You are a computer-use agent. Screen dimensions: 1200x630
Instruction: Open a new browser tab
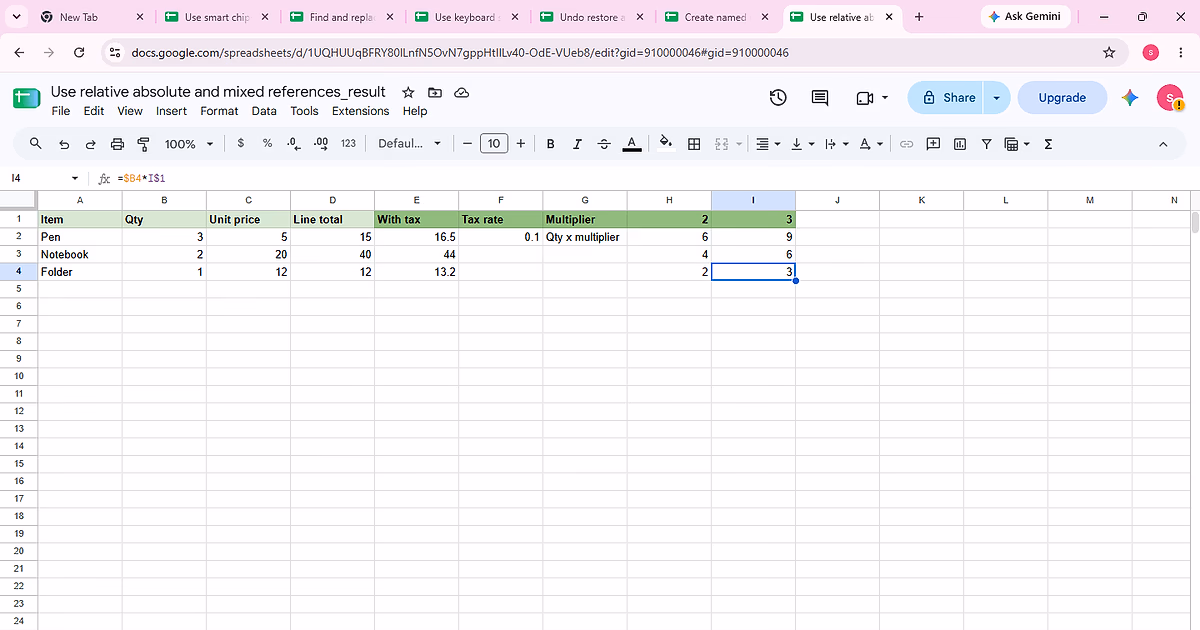pyautogui.click(x=919, y=17)
